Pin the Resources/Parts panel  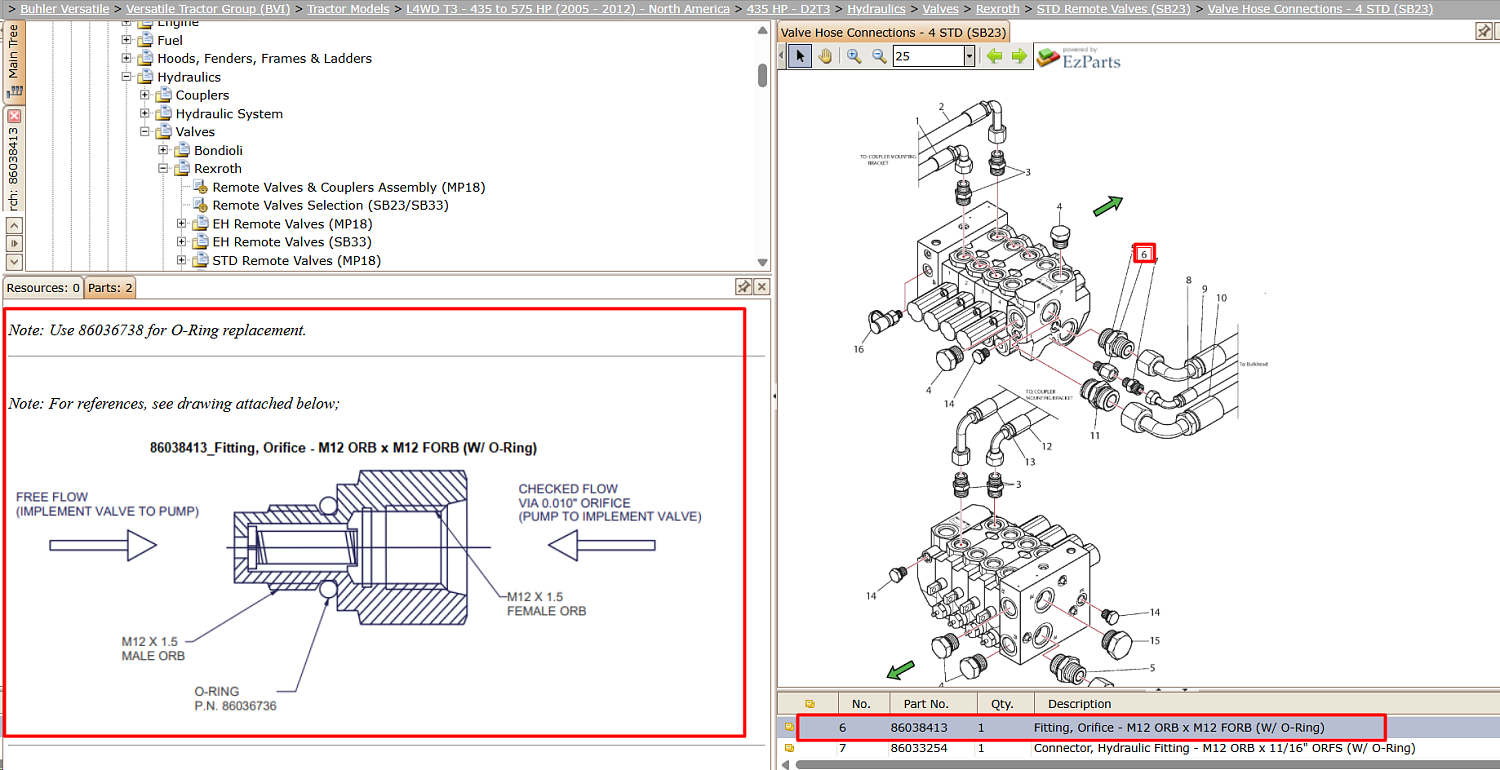point(743,287)
